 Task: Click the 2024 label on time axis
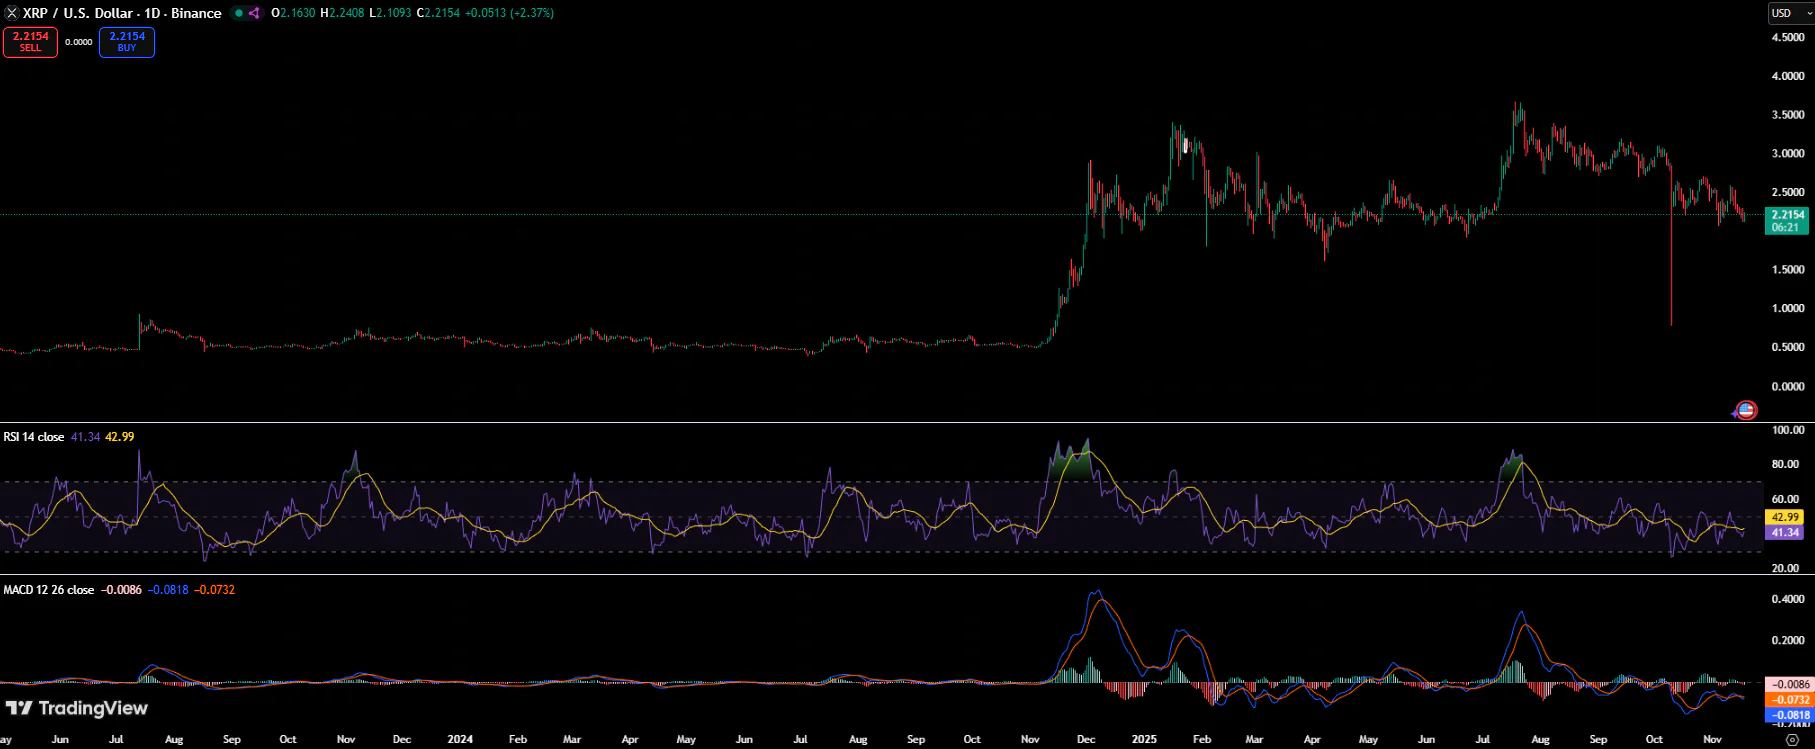(x=460, y=740)
